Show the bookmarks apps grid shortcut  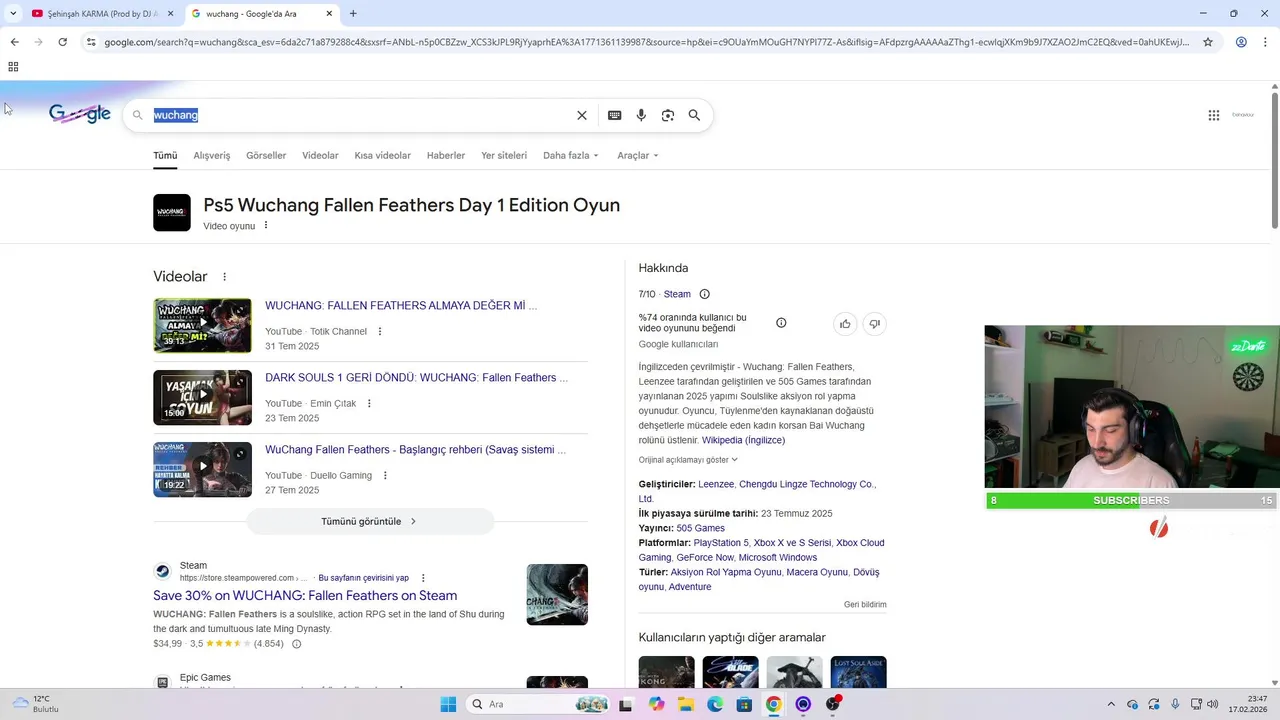click(x=13, y=67)
